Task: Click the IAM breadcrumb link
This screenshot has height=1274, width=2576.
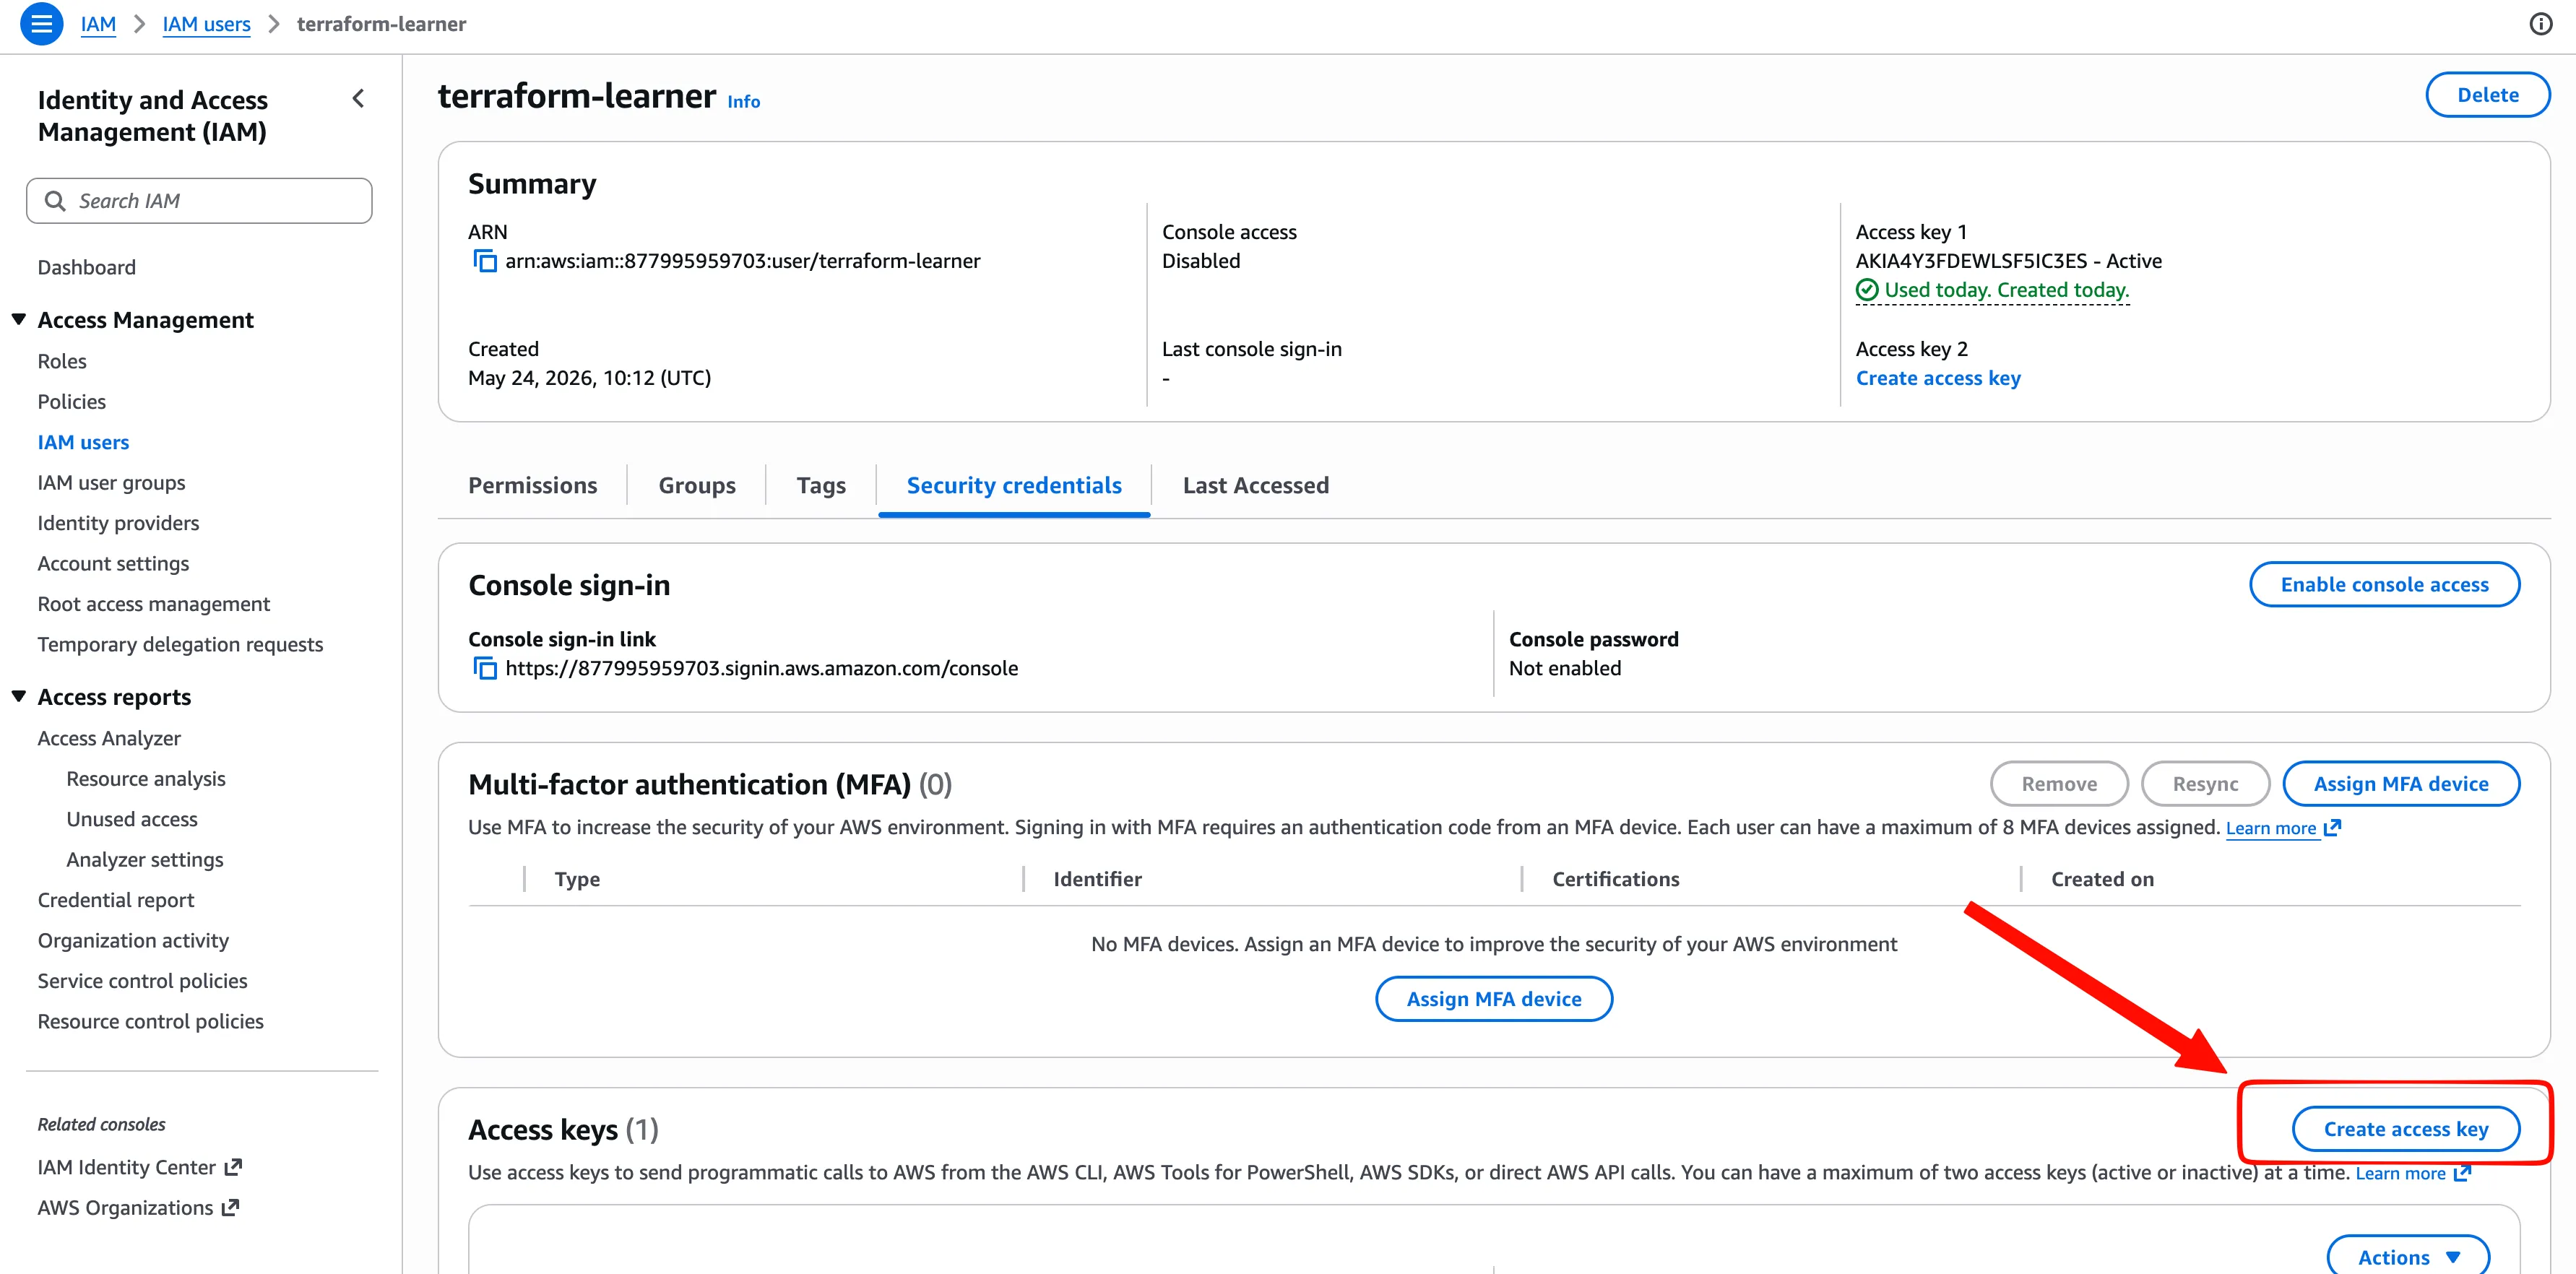Action: coord(98,24)
